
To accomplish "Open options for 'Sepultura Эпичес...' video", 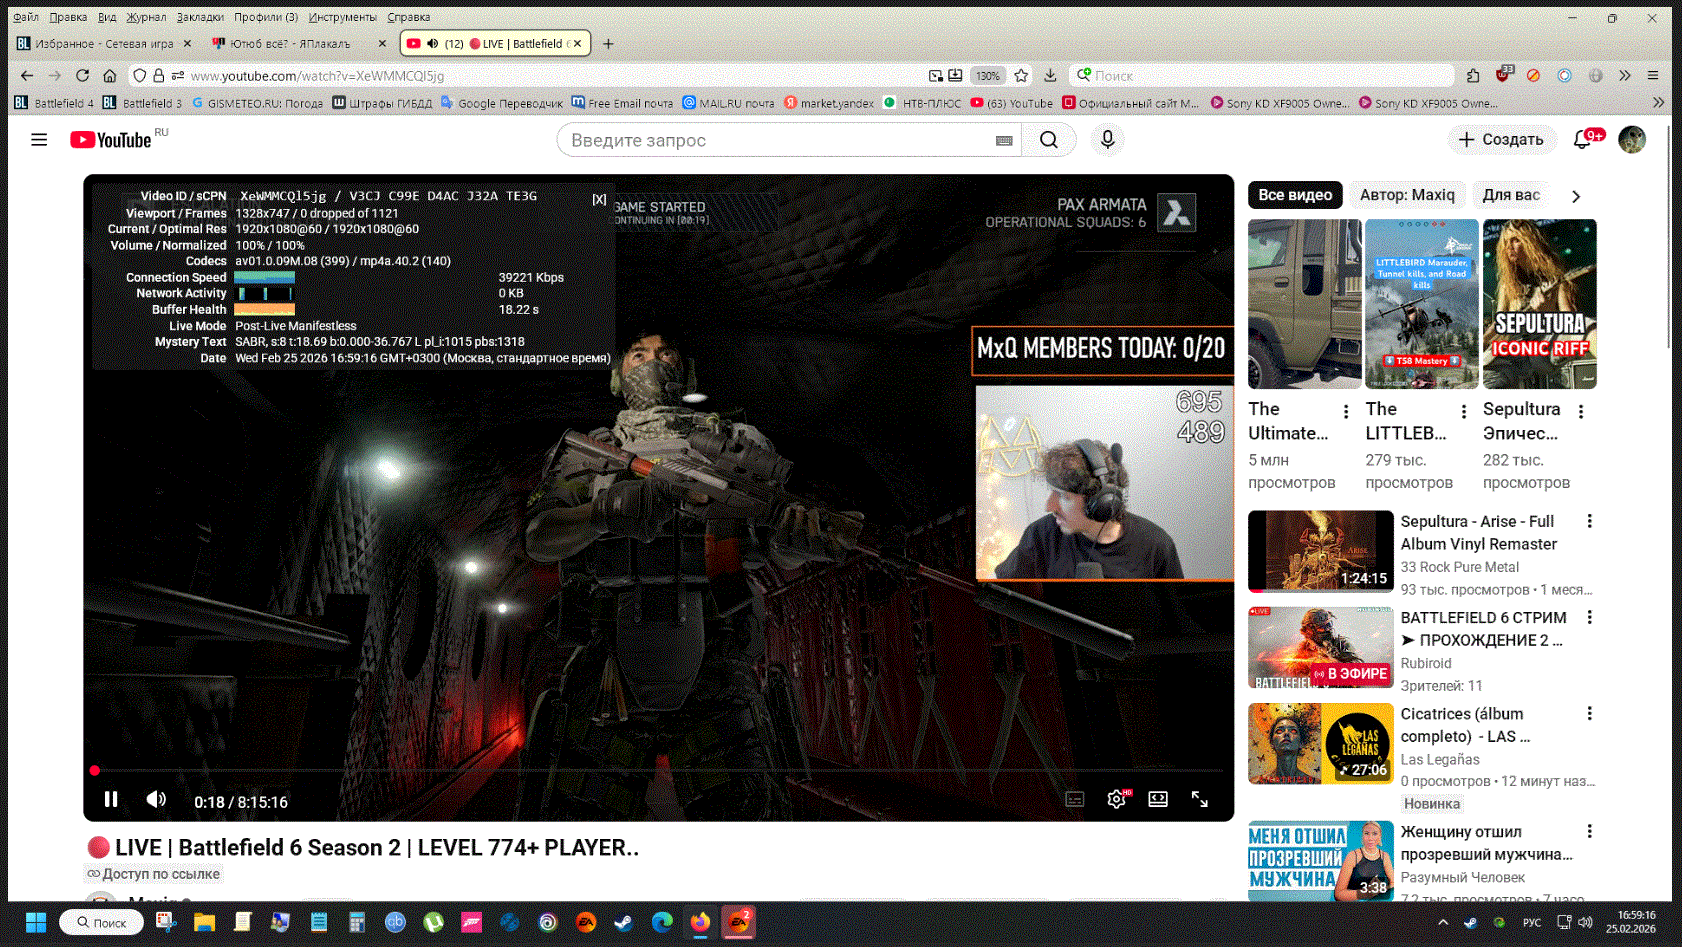I will [x=1581, y=411].
